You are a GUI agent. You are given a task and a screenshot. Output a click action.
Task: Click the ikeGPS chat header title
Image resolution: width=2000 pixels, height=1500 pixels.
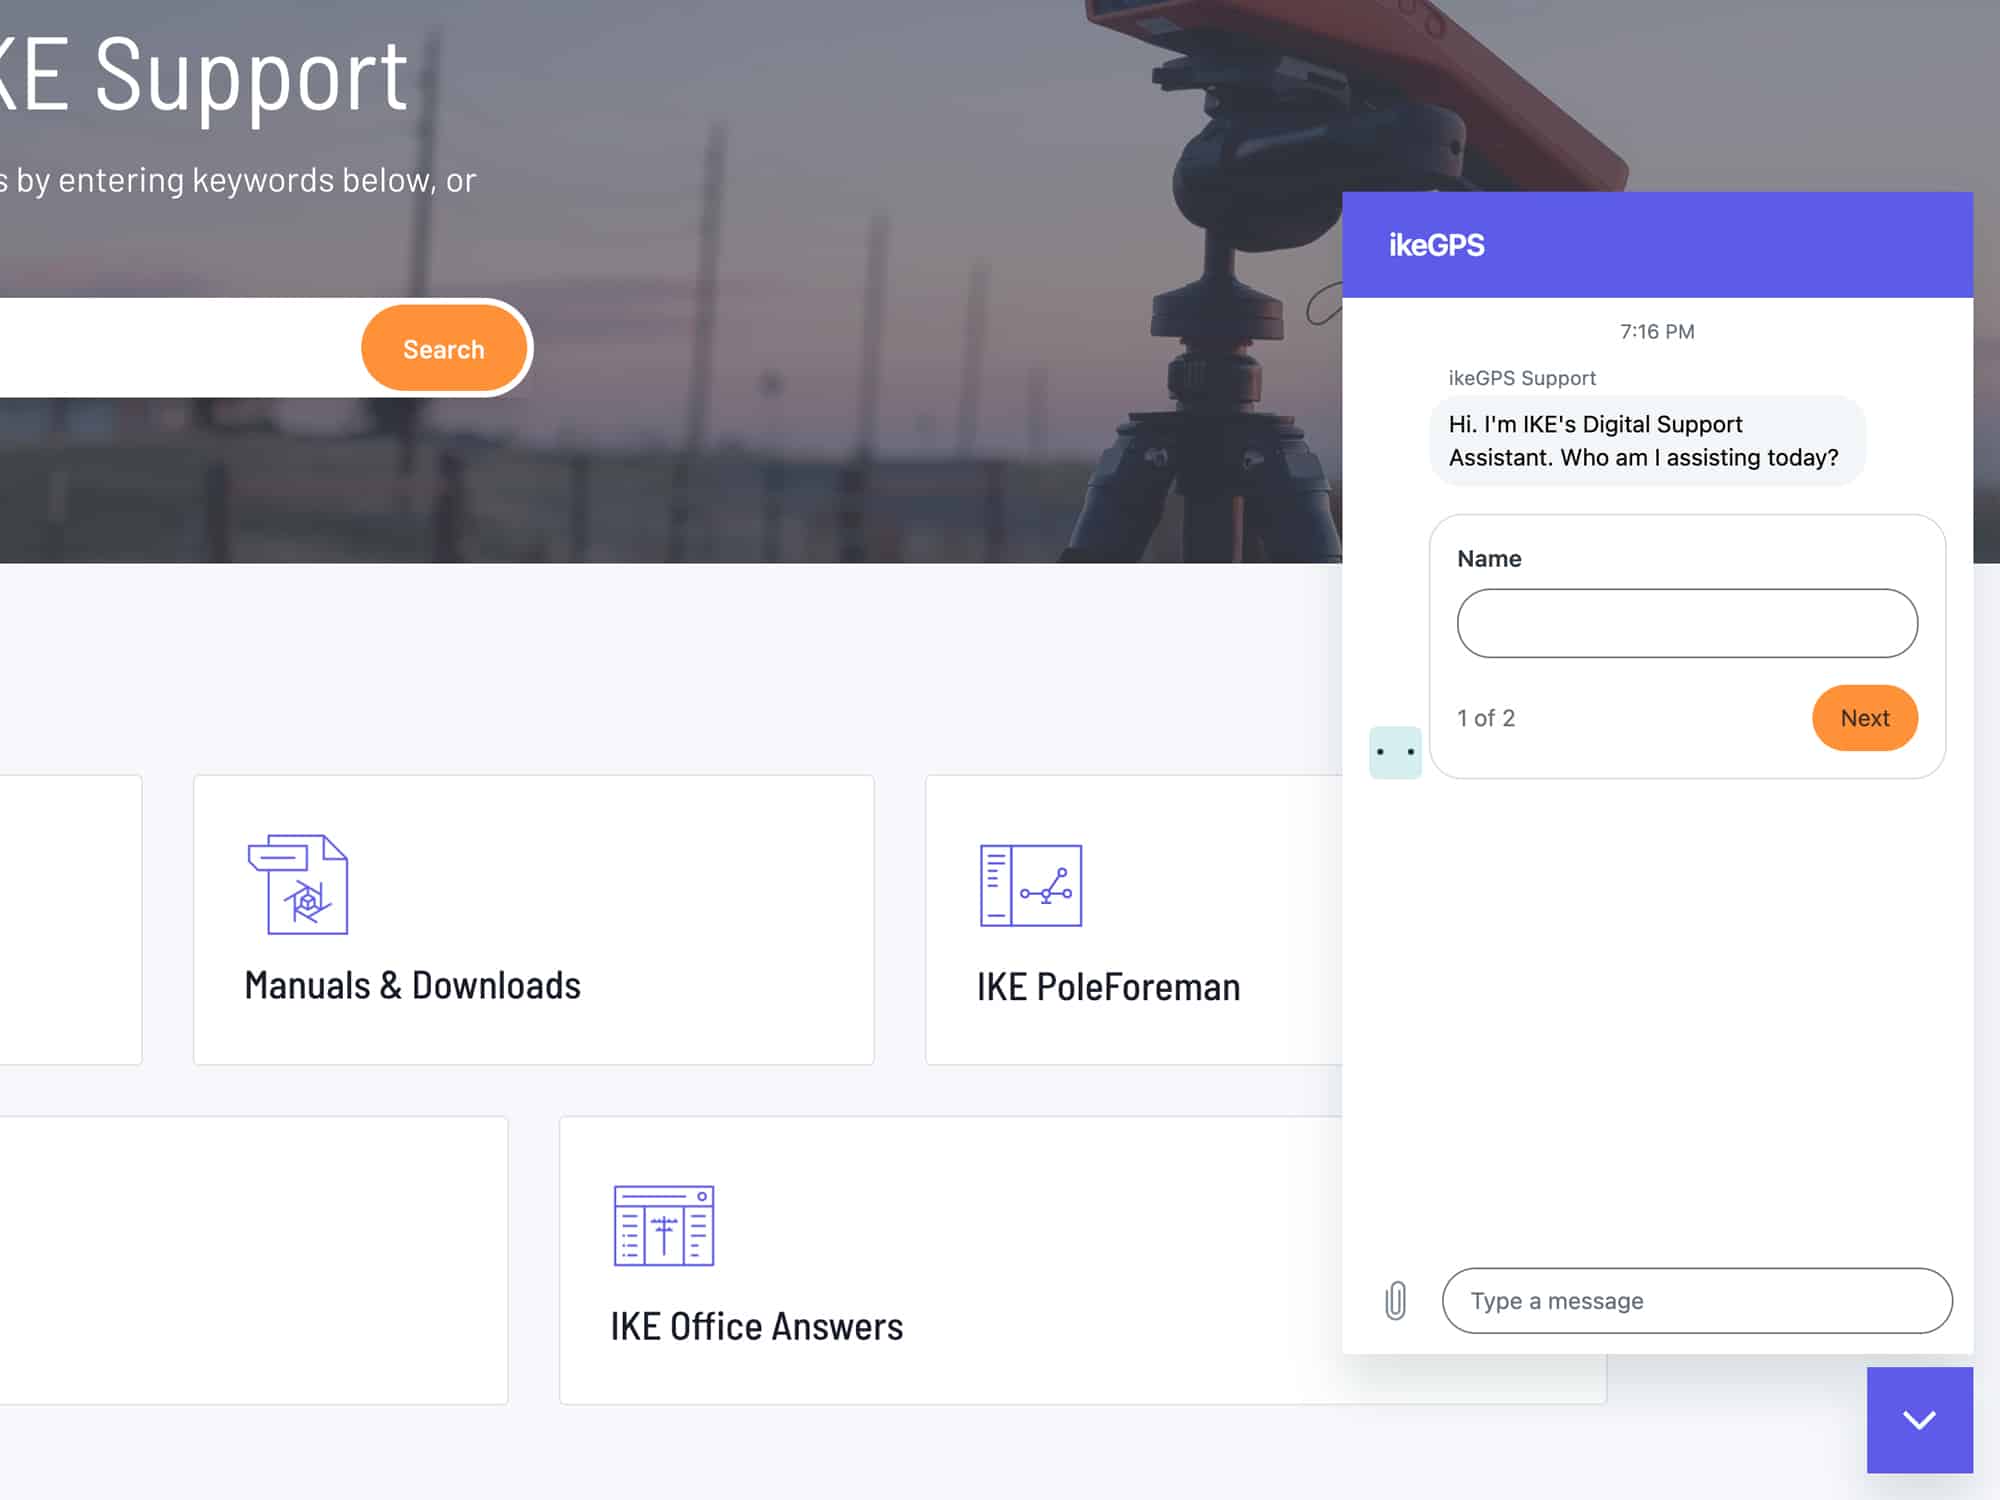coord(1436,245)
